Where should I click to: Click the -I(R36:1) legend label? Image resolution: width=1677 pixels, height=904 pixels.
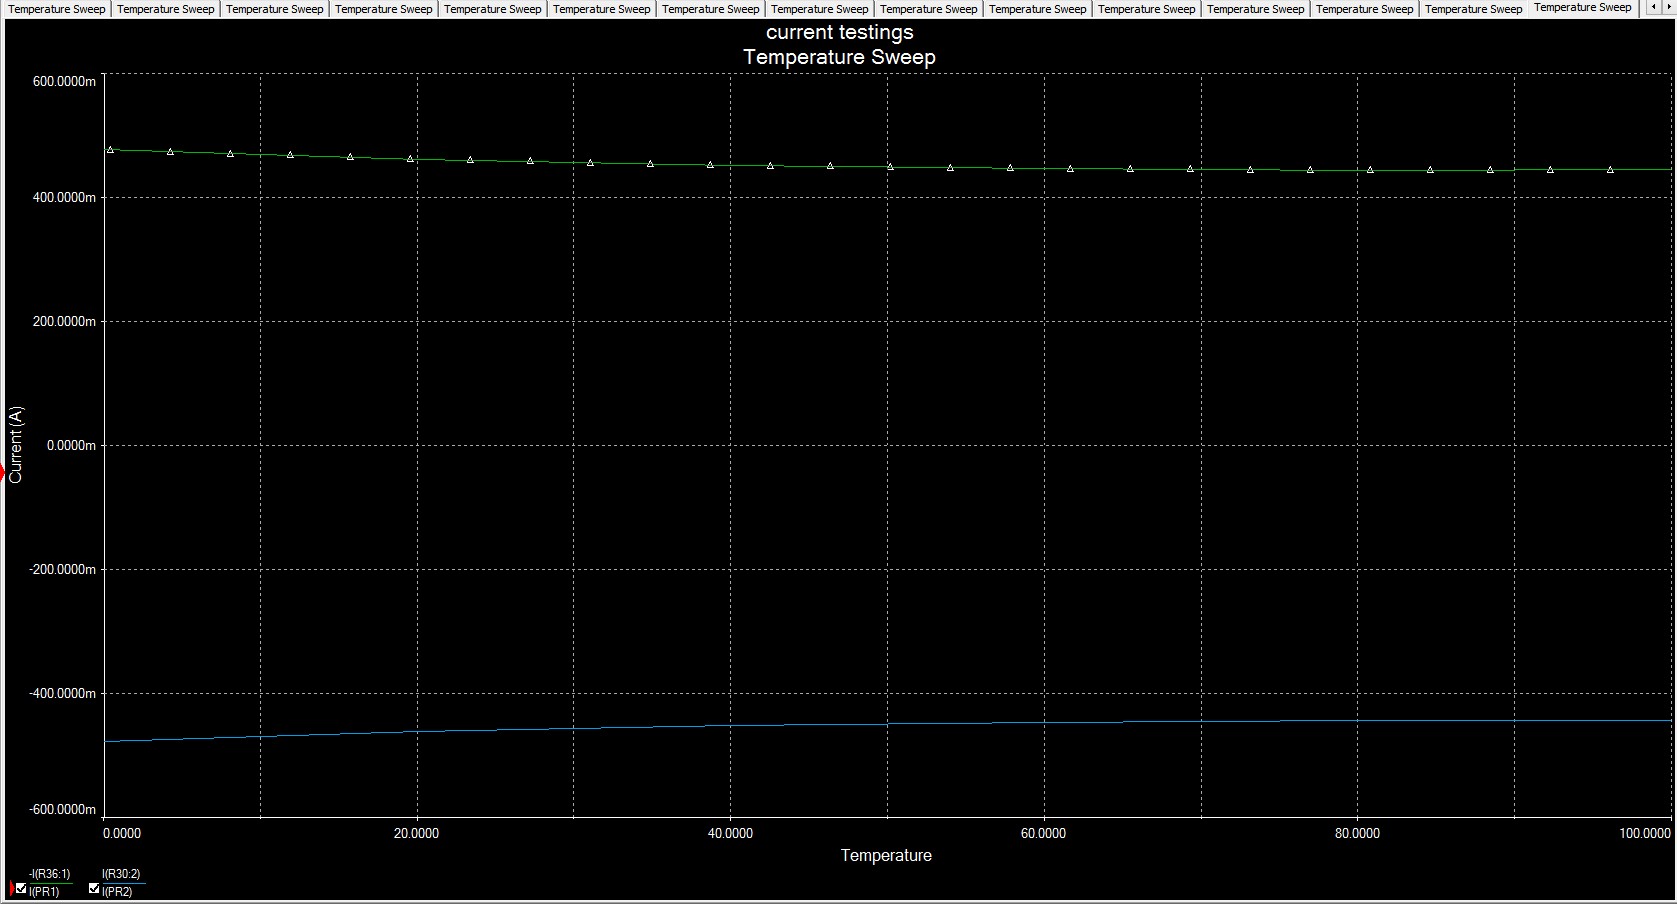[x=50, y=874]
